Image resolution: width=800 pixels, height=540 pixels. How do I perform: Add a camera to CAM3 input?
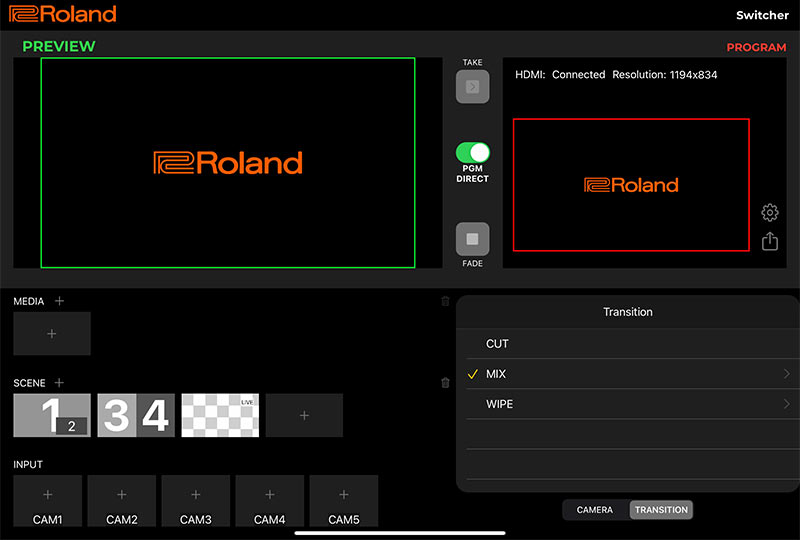click(195, 501)
